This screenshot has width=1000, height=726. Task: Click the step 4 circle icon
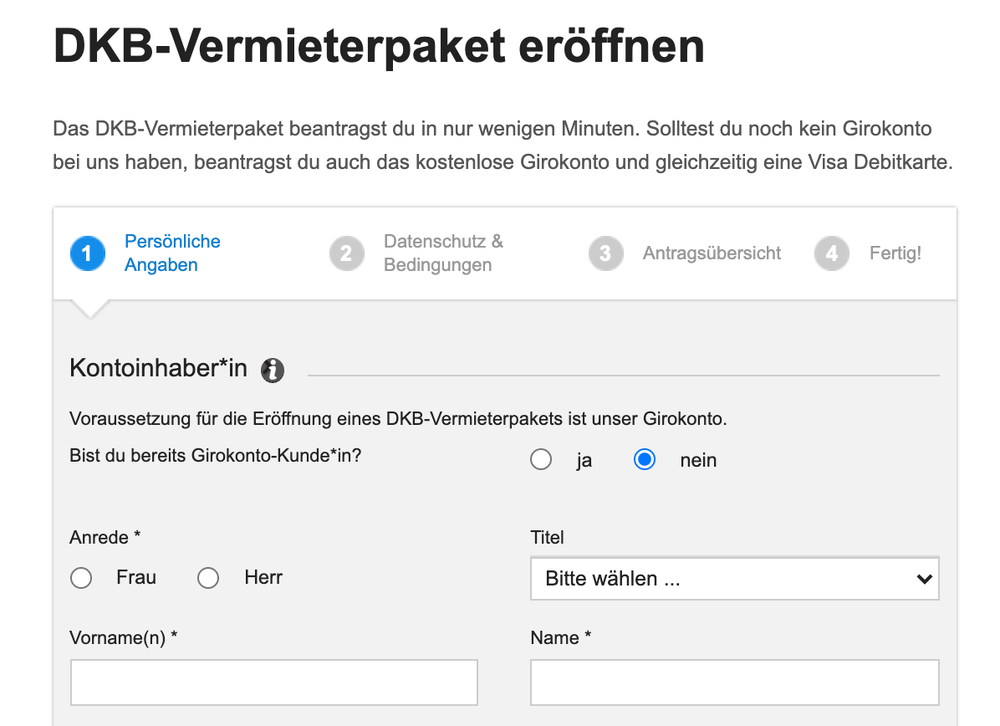(x=832, y=253)
